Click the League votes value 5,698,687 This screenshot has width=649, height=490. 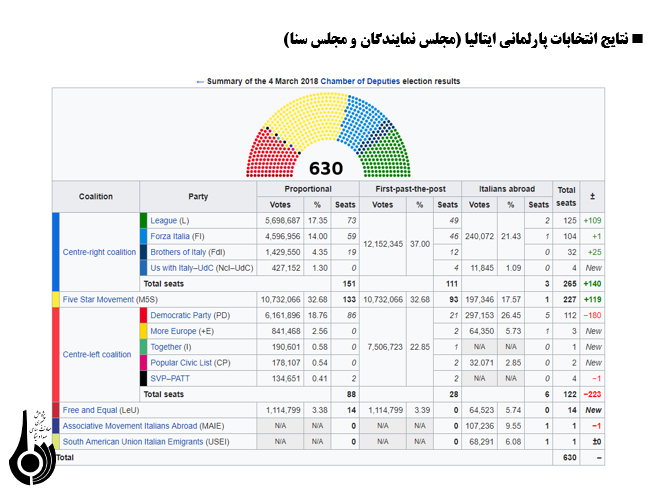(x=283, y=221)
